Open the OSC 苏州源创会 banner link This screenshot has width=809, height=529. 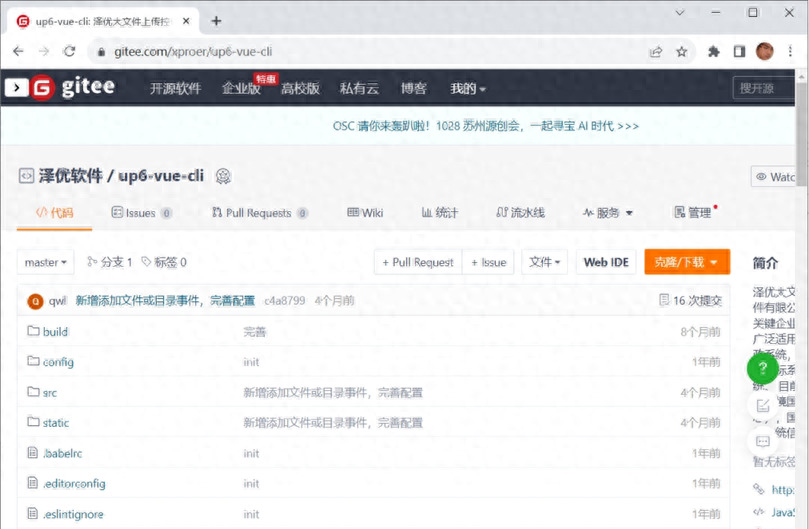point(486,126)
